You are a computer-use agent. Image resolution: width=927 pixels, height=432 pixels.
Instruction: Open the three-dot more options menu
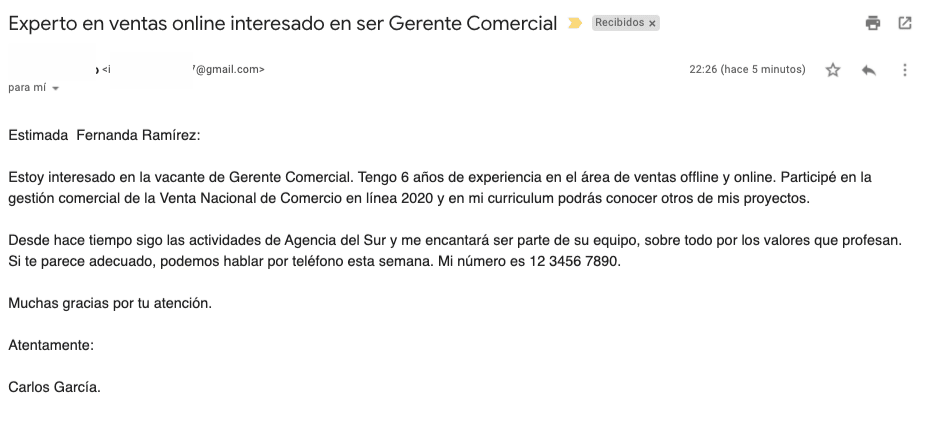click(x=905, y=70)
